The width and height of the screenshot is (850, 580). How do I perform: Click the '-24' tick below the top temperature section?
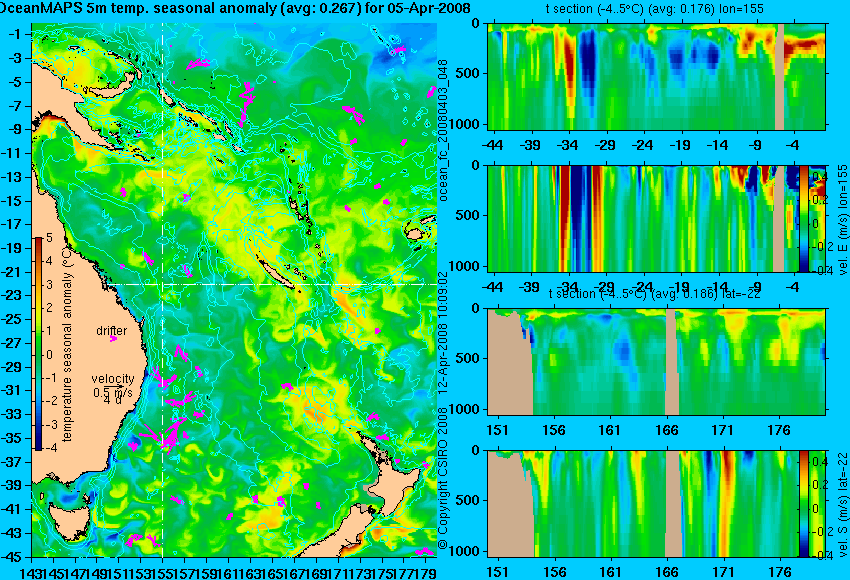point(643,145)
